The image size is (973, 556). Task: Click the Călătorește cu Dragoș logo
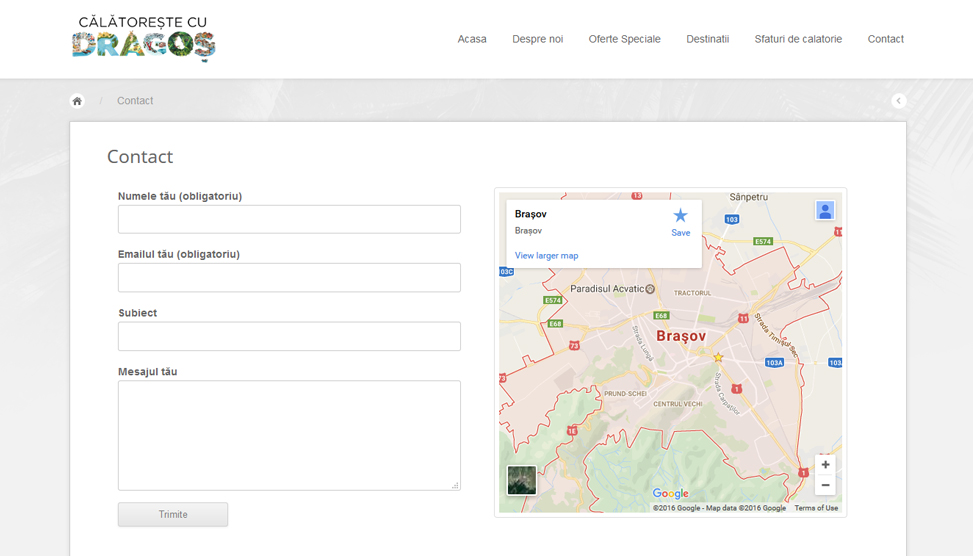[x=143, y=38]
